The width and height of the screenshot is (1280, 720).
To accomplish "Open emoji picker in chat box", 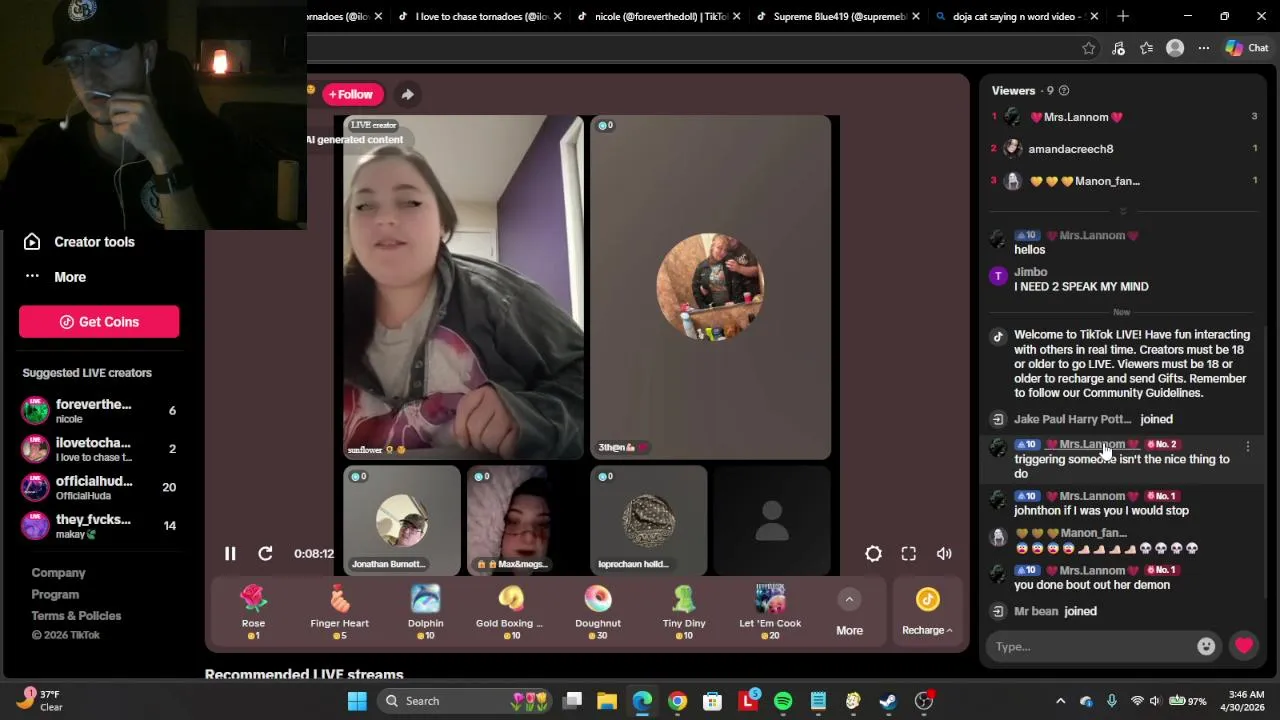I will tap(1206, 647).
